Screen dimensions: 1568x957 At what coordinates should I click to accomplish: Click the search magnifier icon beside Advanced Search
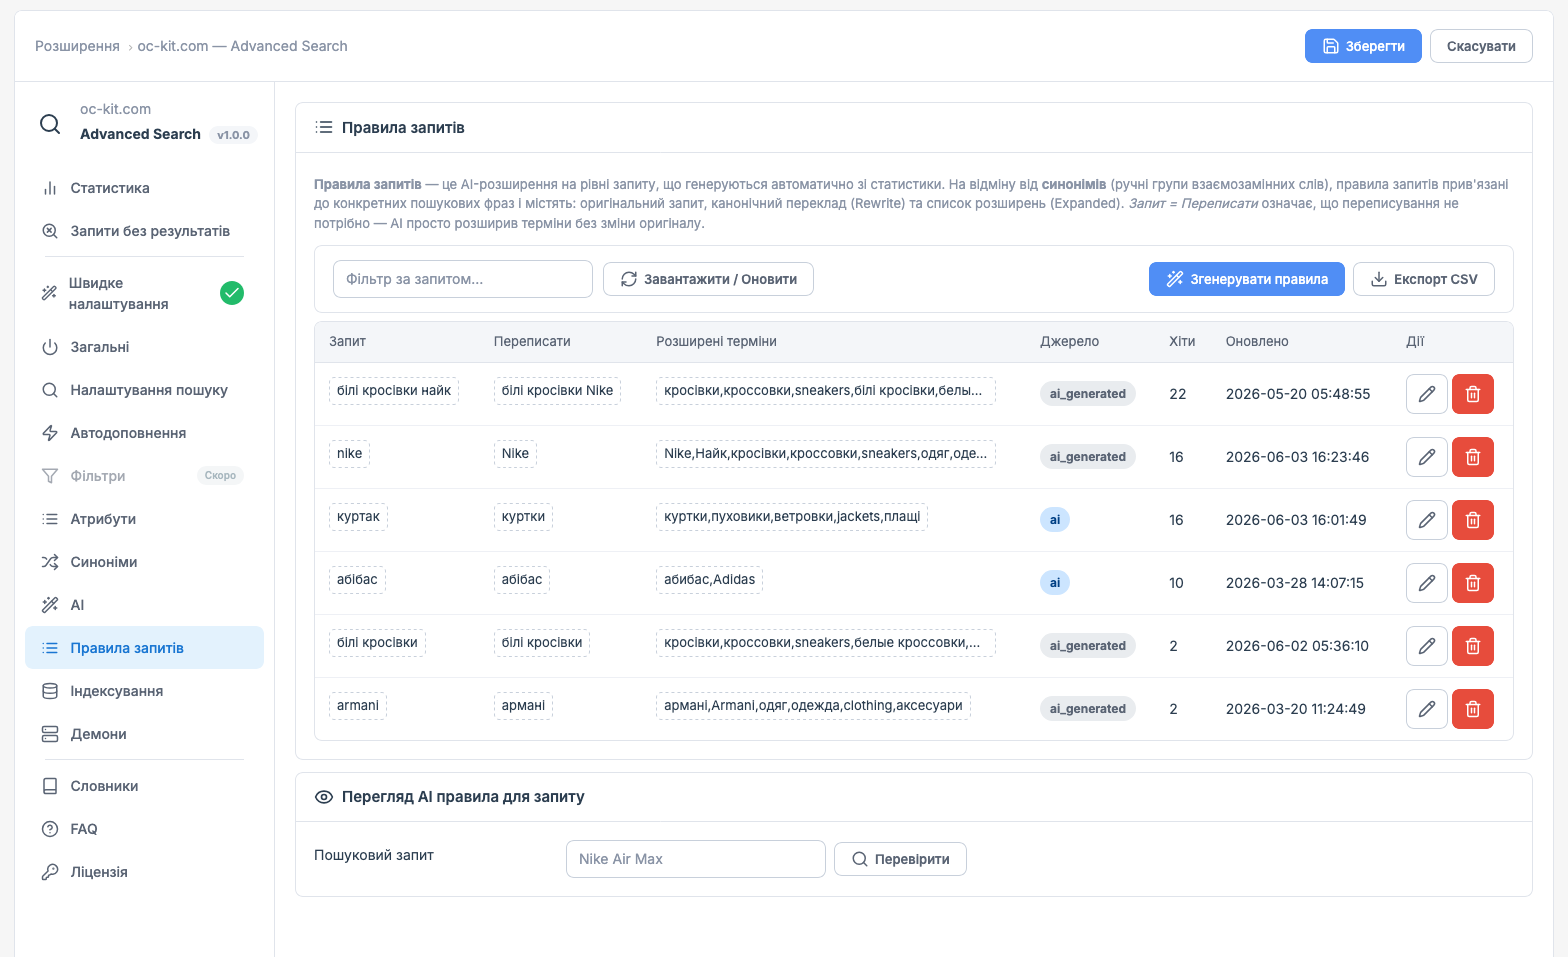(x=50, y=124)
